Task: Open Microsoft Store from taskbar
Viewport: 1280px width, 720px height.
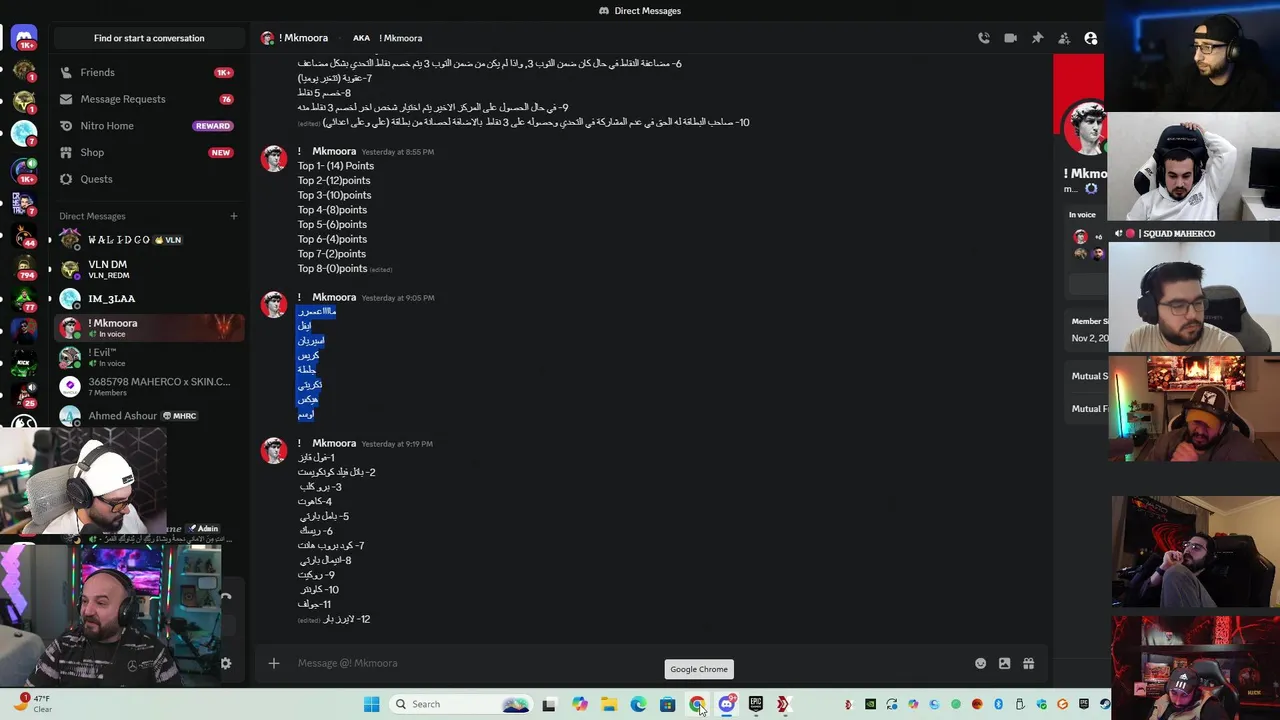Action: pyautogui.click(x=668, y=704)
